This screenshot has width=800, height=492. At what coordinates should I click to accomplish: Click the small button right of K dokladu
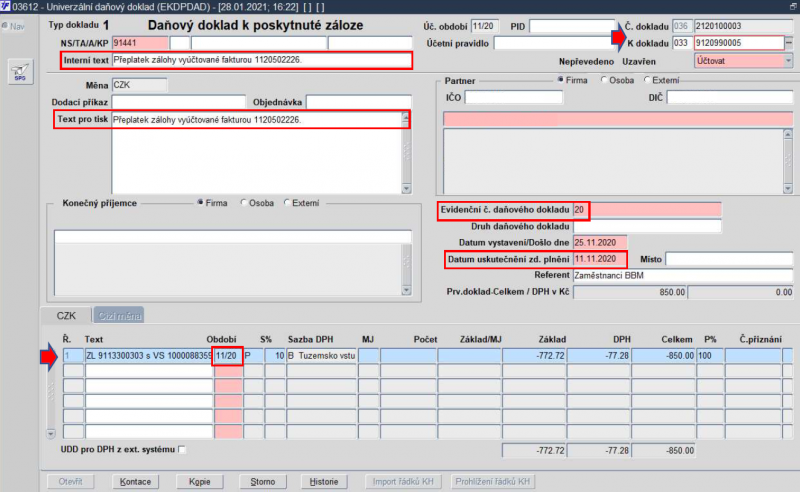coord(789,43)
